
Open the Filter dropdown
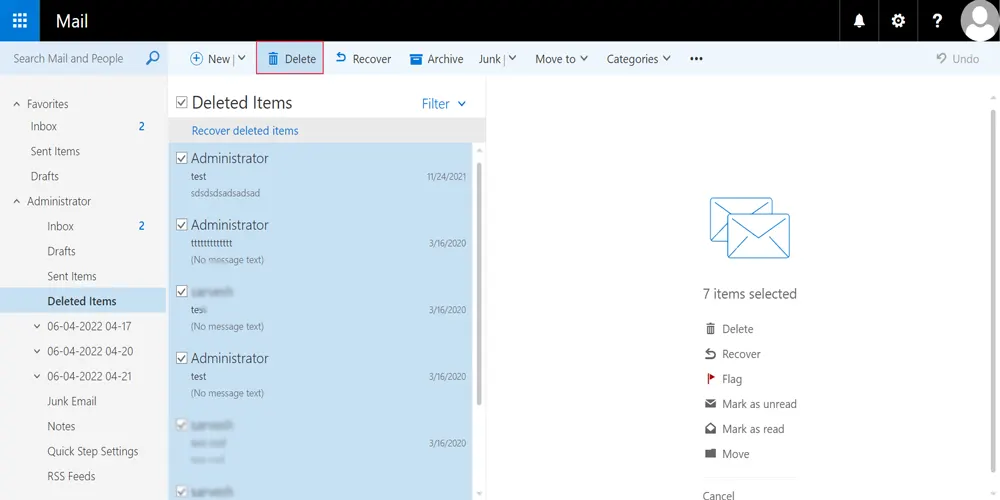(444, 103)
